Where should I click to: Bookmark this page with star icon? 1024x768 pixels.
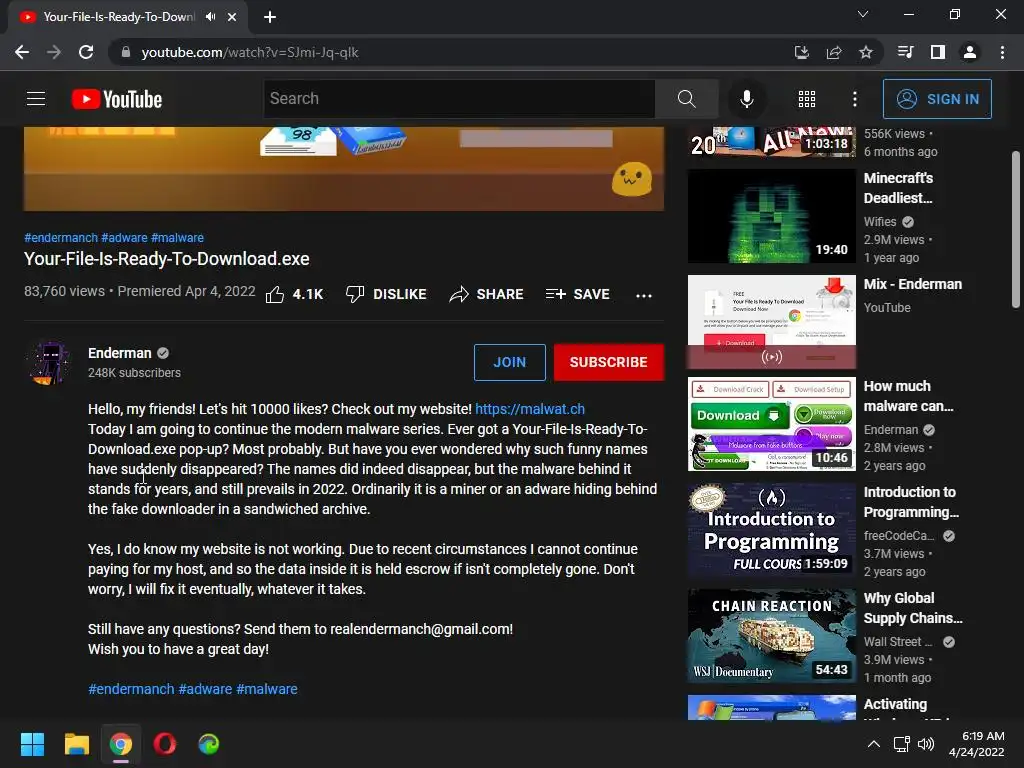tap(865, 52)
